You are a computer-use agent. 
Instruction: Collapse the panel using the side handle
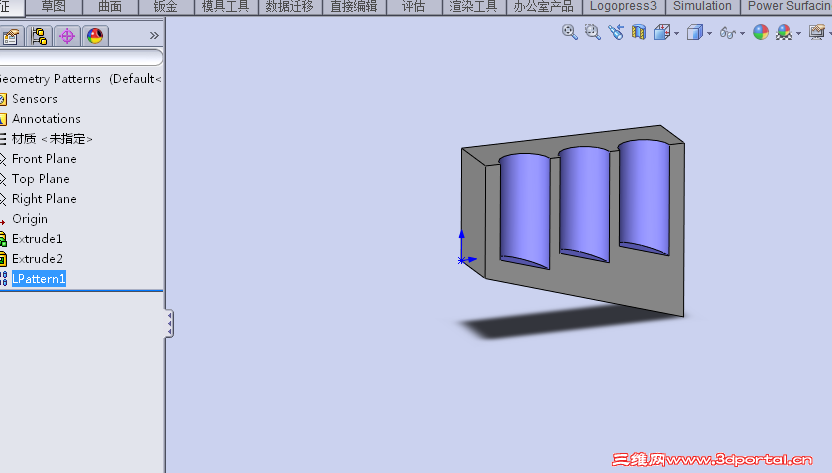pos(169,323)
